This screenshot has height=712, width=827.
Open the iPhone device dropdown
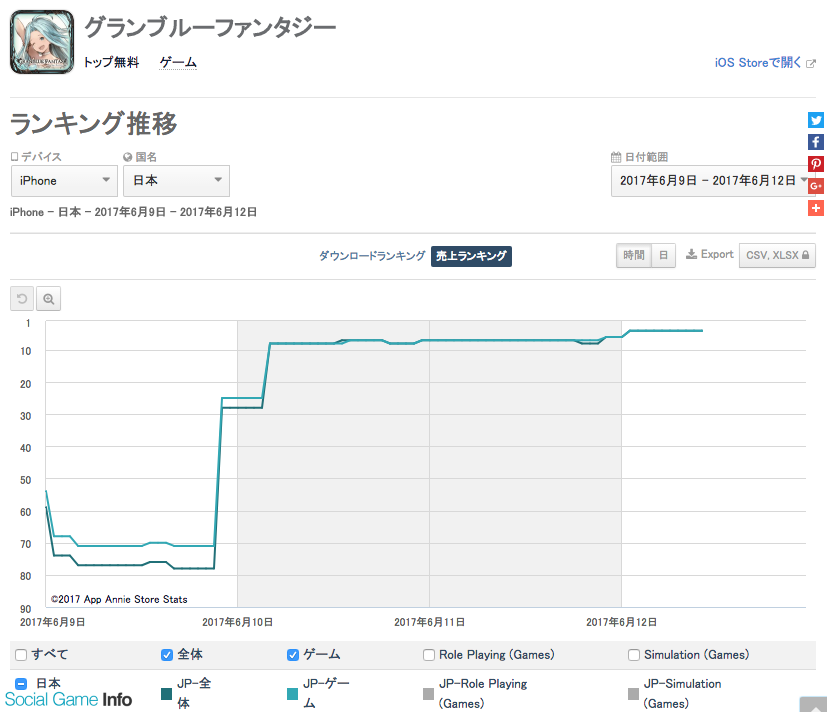click(x=64, y=181)
